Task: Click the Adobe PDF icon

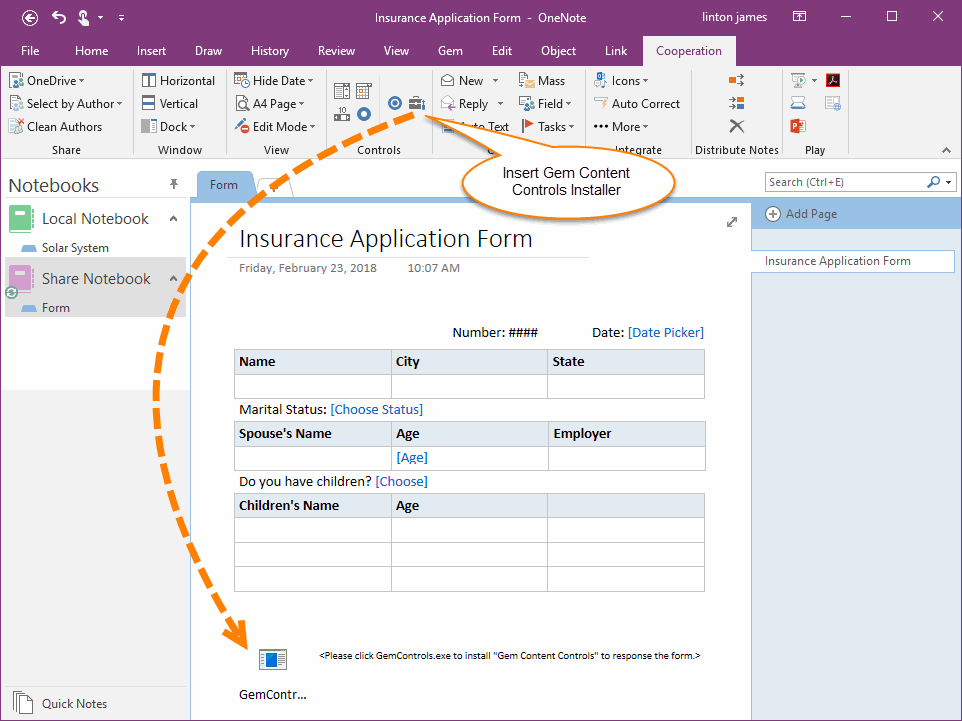Action: pyautogui.click(x=833, y=80)
